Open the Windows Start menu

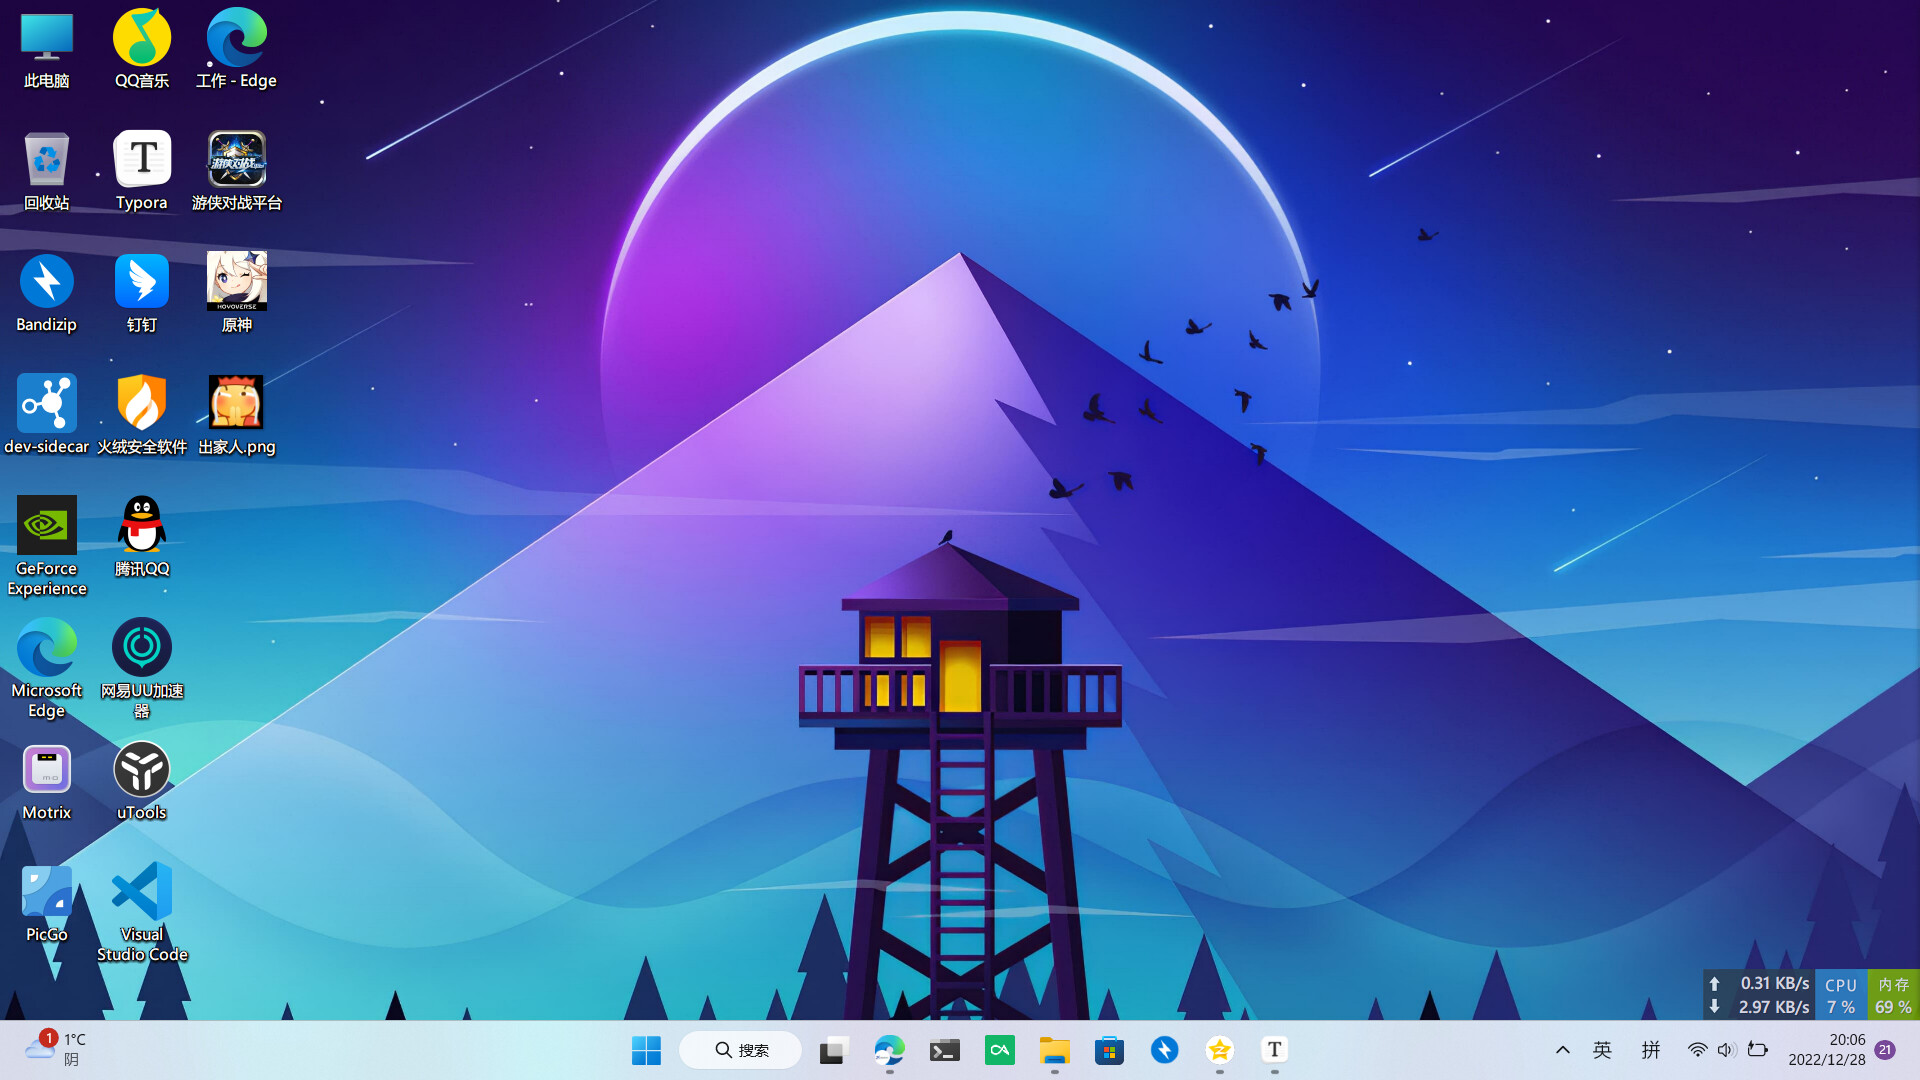646,1050
